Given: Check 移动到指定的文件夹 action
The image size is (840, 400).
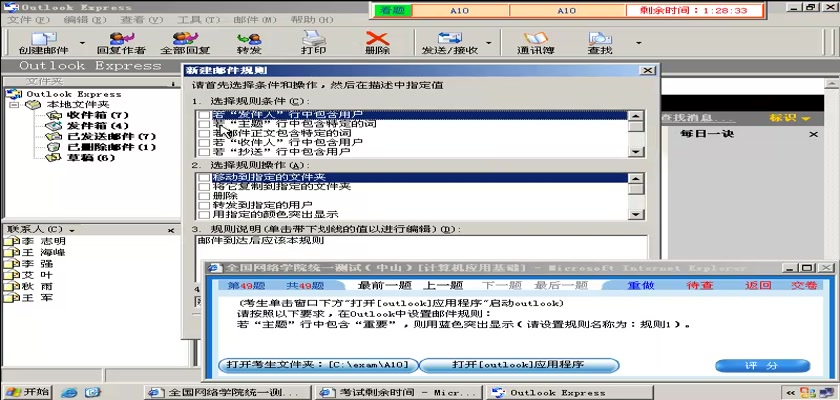Looking at the screenshot, I should tap(204, 177).
